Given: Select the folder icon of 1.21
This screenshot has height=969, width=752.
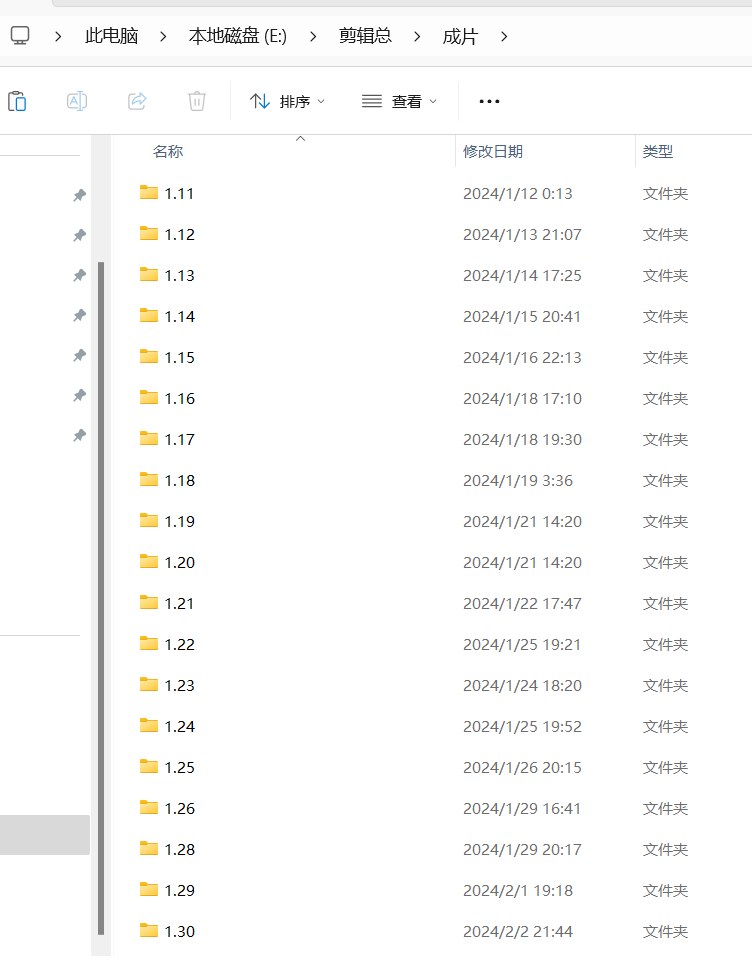Looking at the screenshot, I should [148, 602].
